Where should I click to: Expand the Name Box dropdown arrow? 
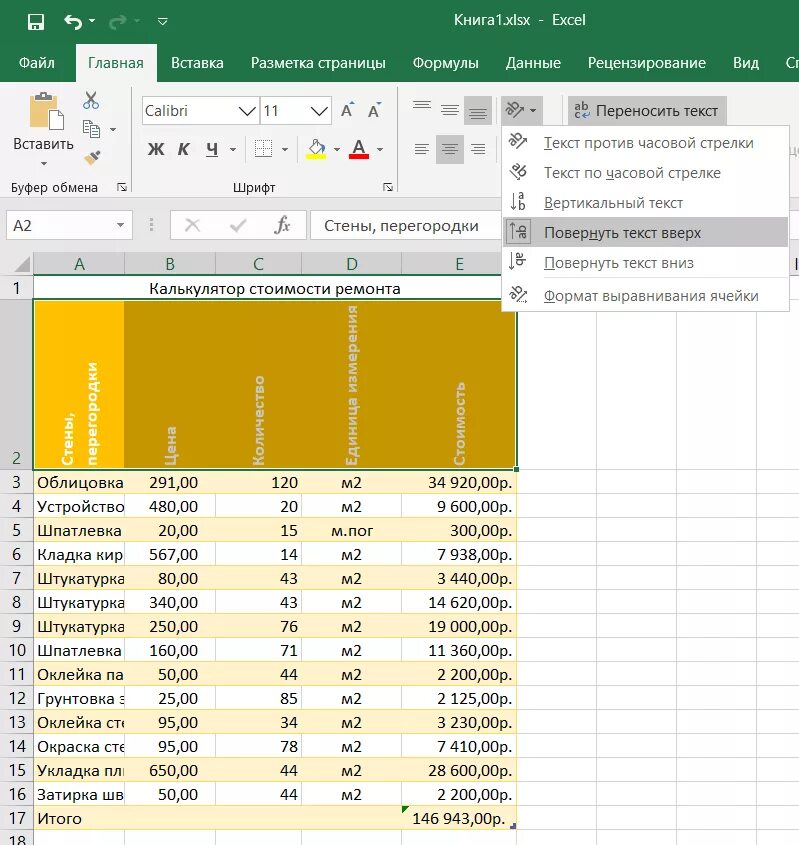(121, 225)
